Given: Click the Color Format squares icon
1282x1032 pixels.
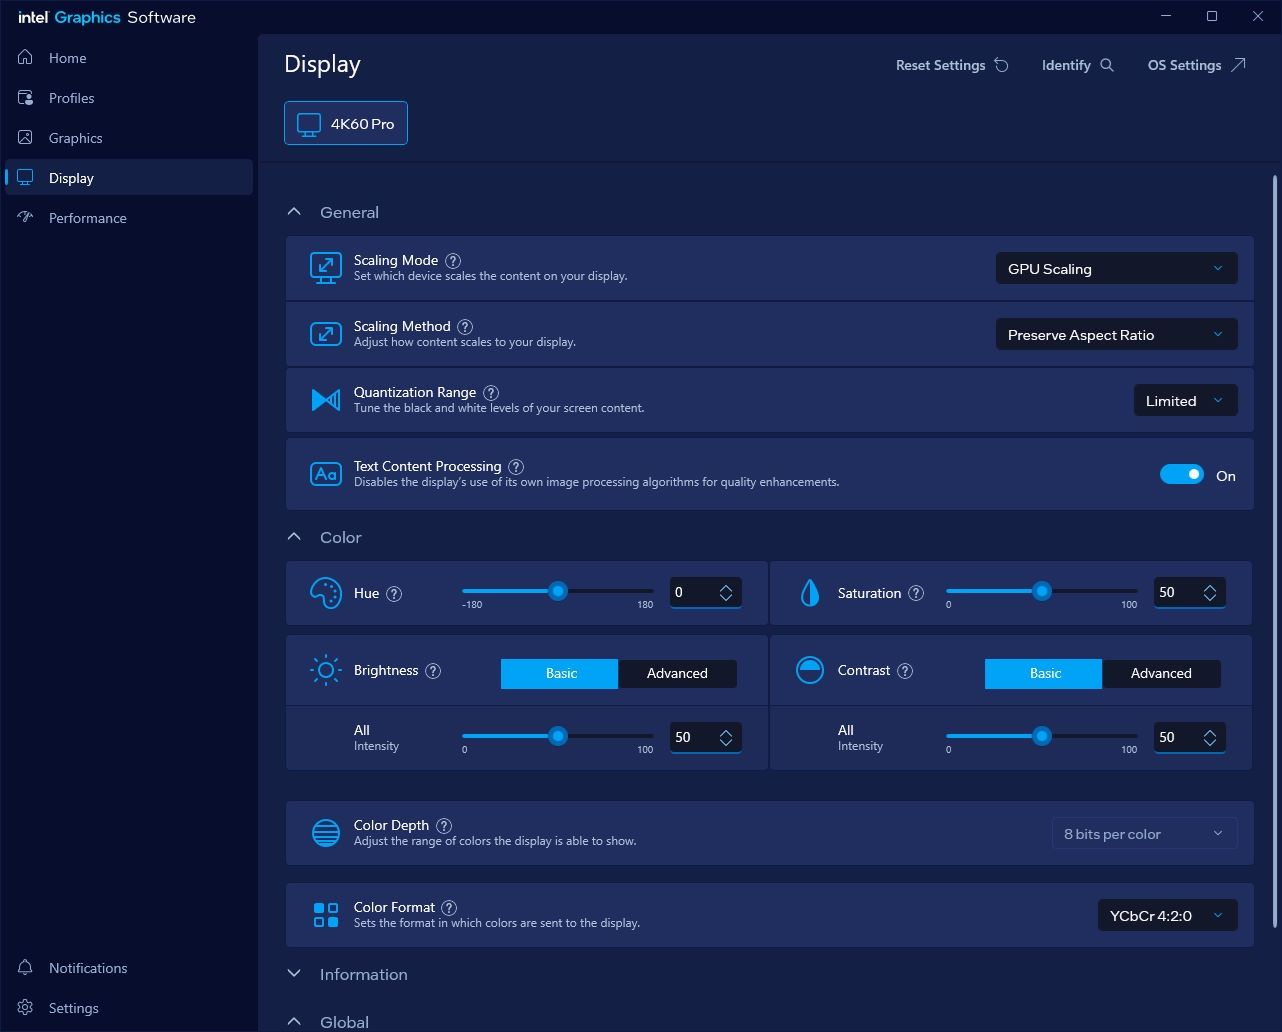Looking at the screenshot, I should (x=326, y=915).
